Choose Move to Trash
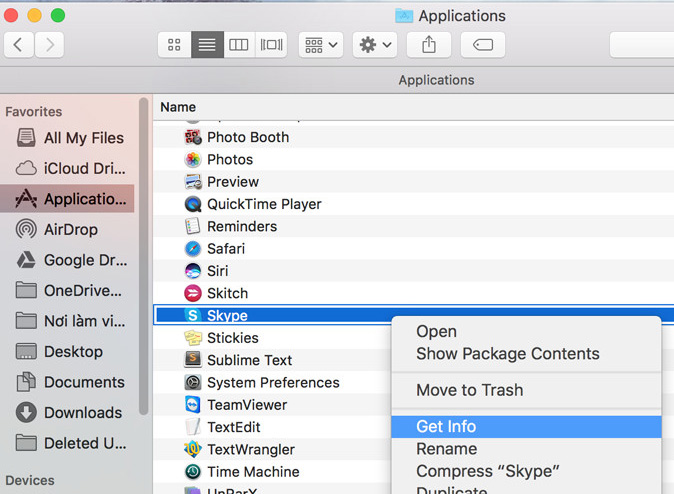The width and height of the screenshot is (674, 494). (x=526, y=390)
